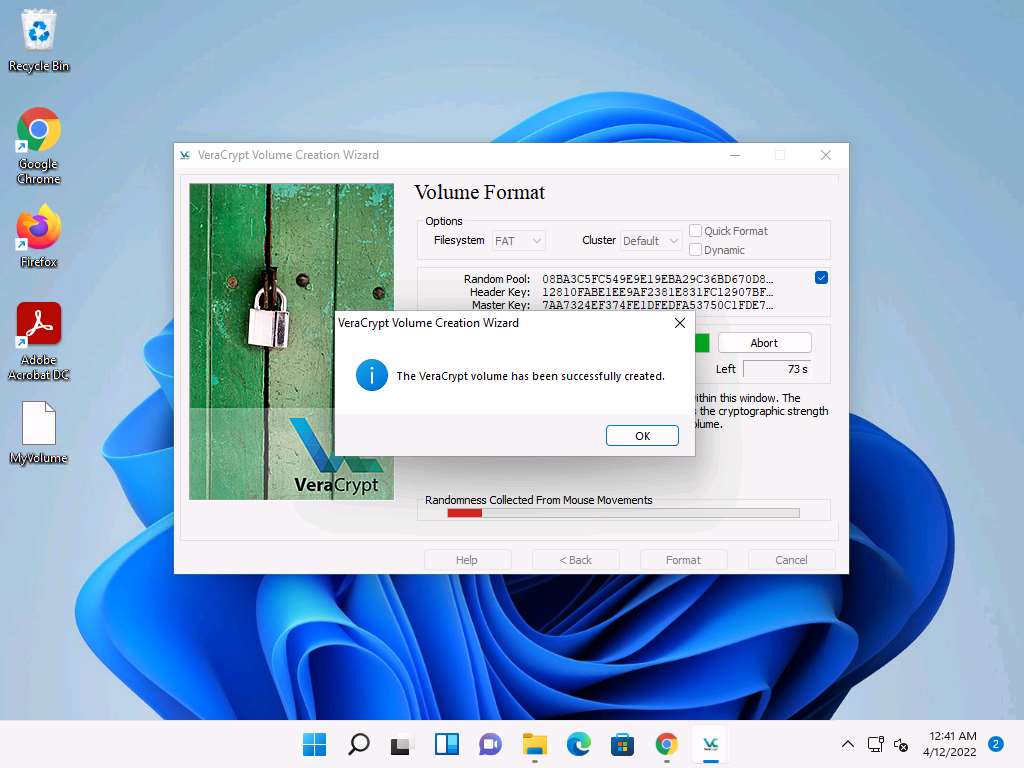
Task: Click the Windows Start button
Action: pos(314,744)
